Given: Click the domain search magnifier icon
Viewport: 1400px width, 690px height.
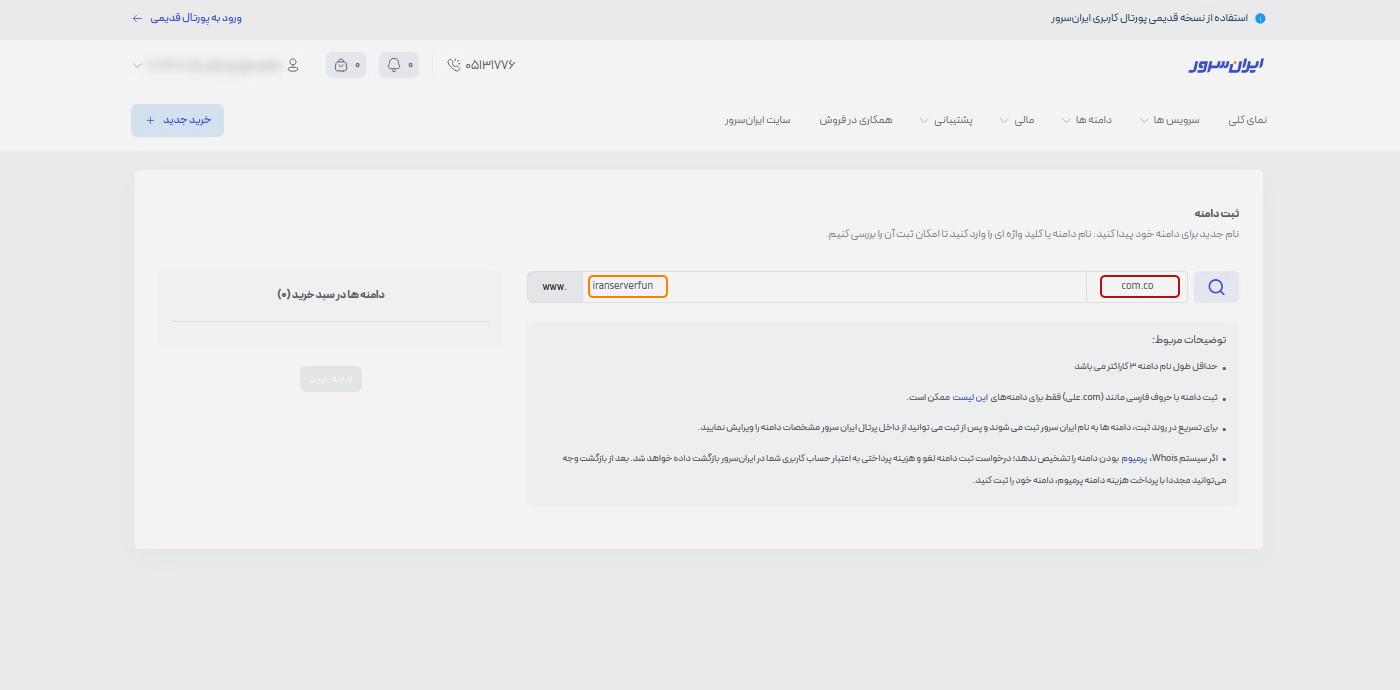Looking at the screenshot, I should tap(1216, 287).
